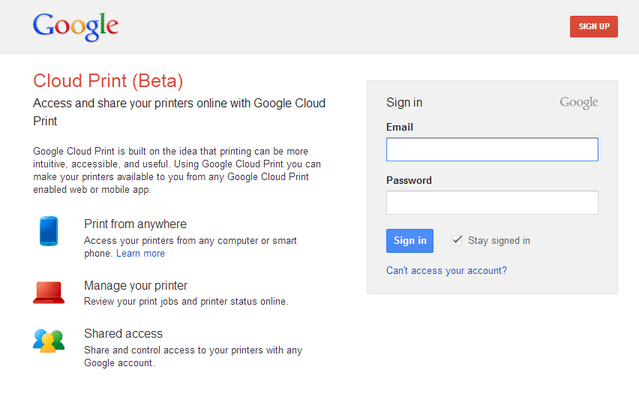The image size is (639, 406).
Task: Click the Sign in title text
Action: click(x=404, y=102)
